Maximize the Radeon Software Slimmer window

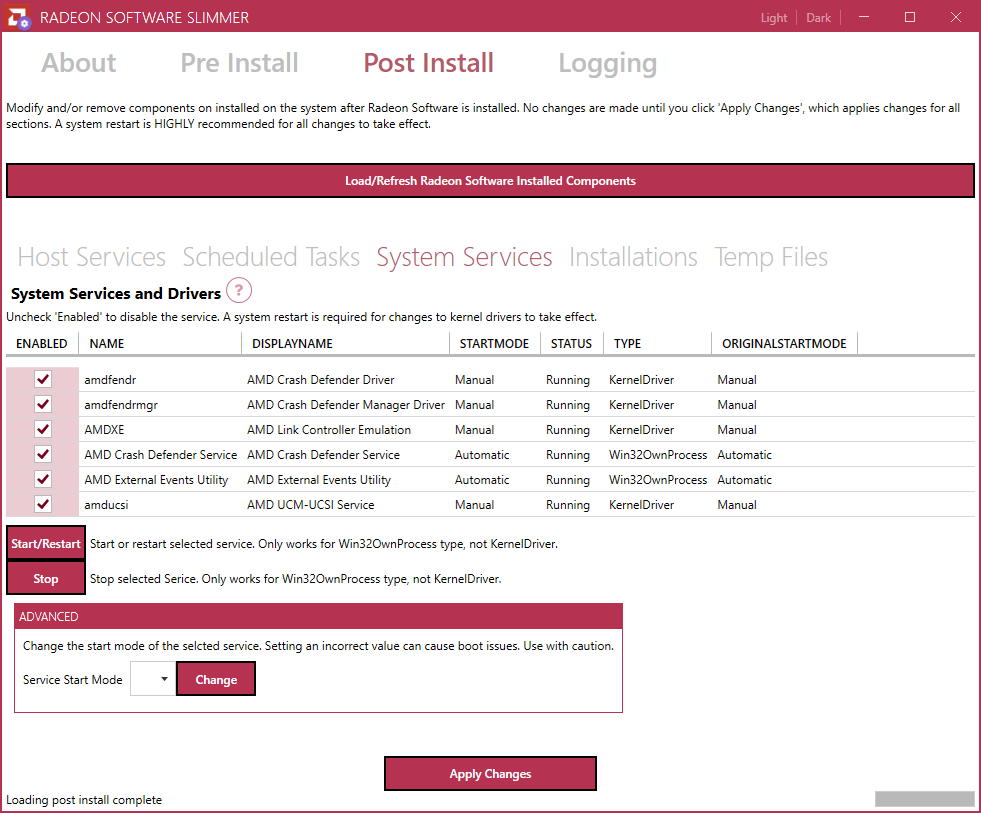click(910, 17)
